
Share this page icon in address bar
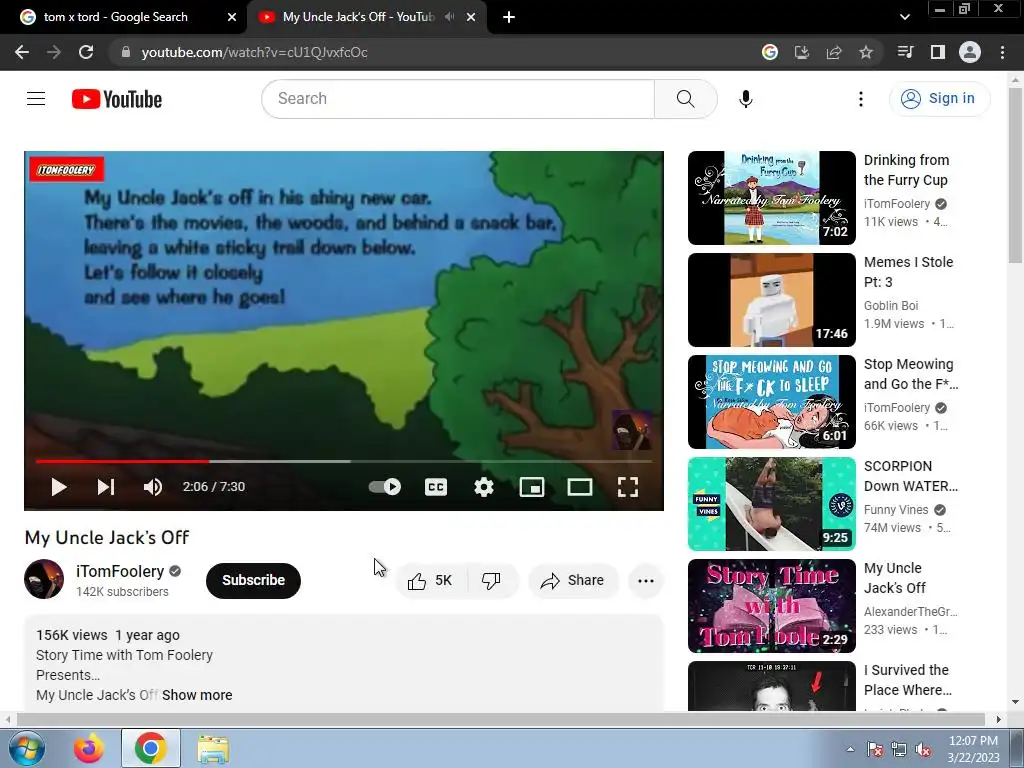point(833,52)
